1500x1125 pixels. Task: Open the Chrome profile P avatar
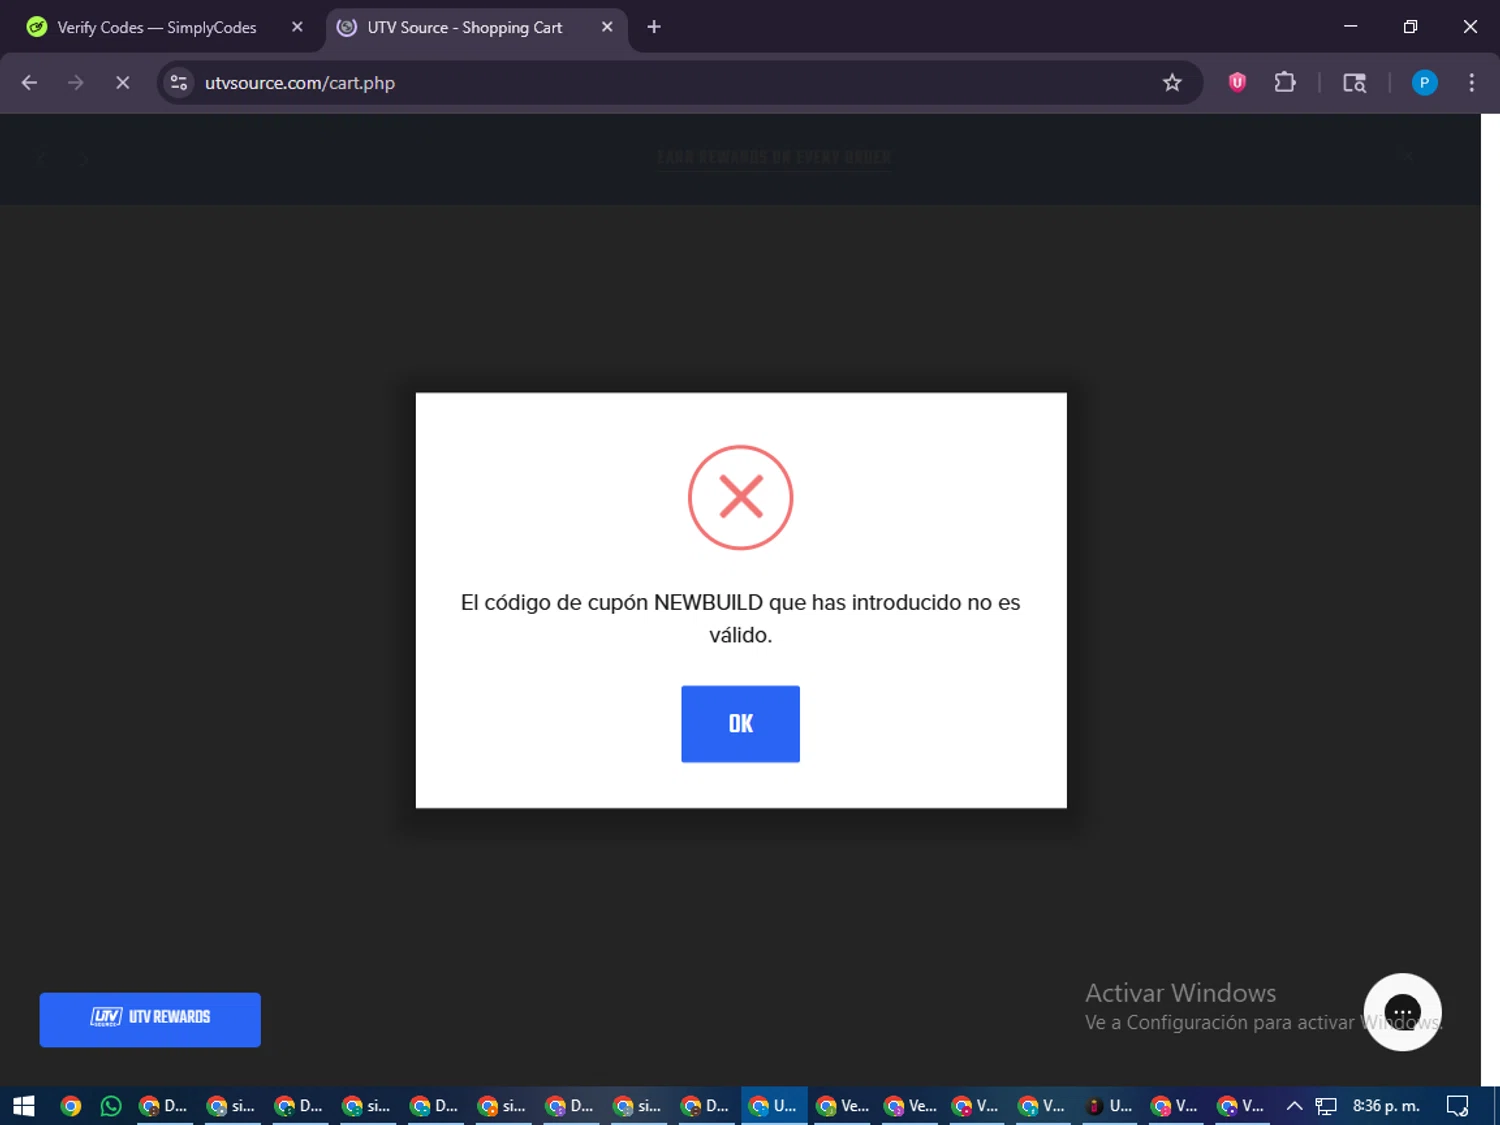[1424, 83]
